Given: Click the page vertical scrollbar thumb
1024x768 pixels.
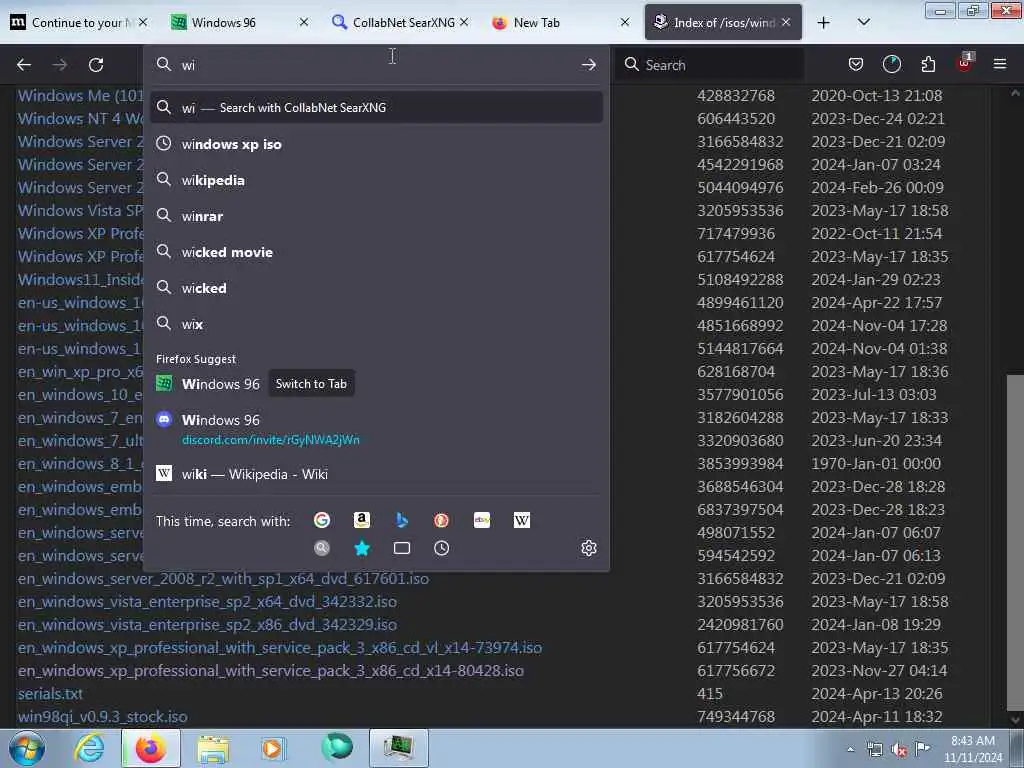Looking at the screenshot, I should pos(1015,542).
